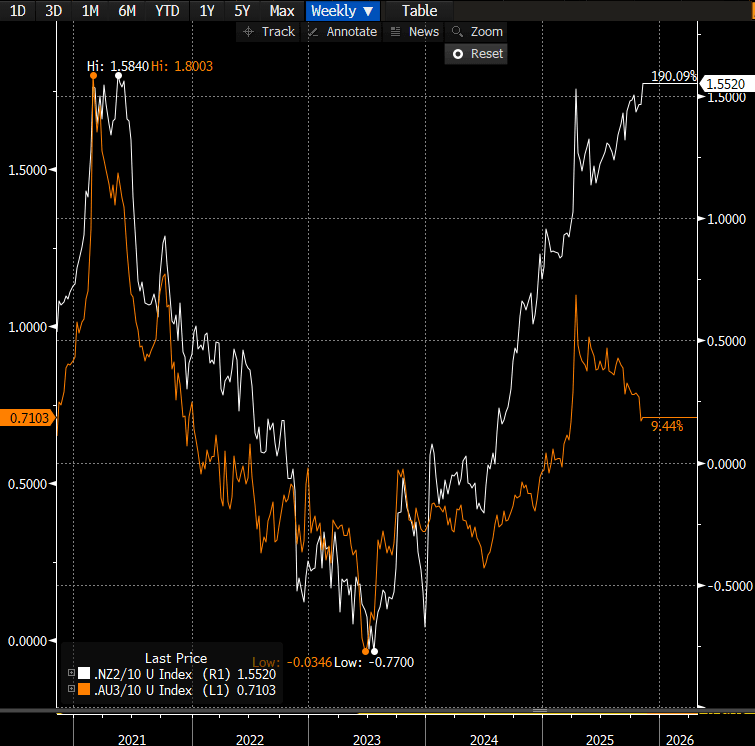Click the Zoom magnifier icon
755x746 pixels.
coord(457,32)
